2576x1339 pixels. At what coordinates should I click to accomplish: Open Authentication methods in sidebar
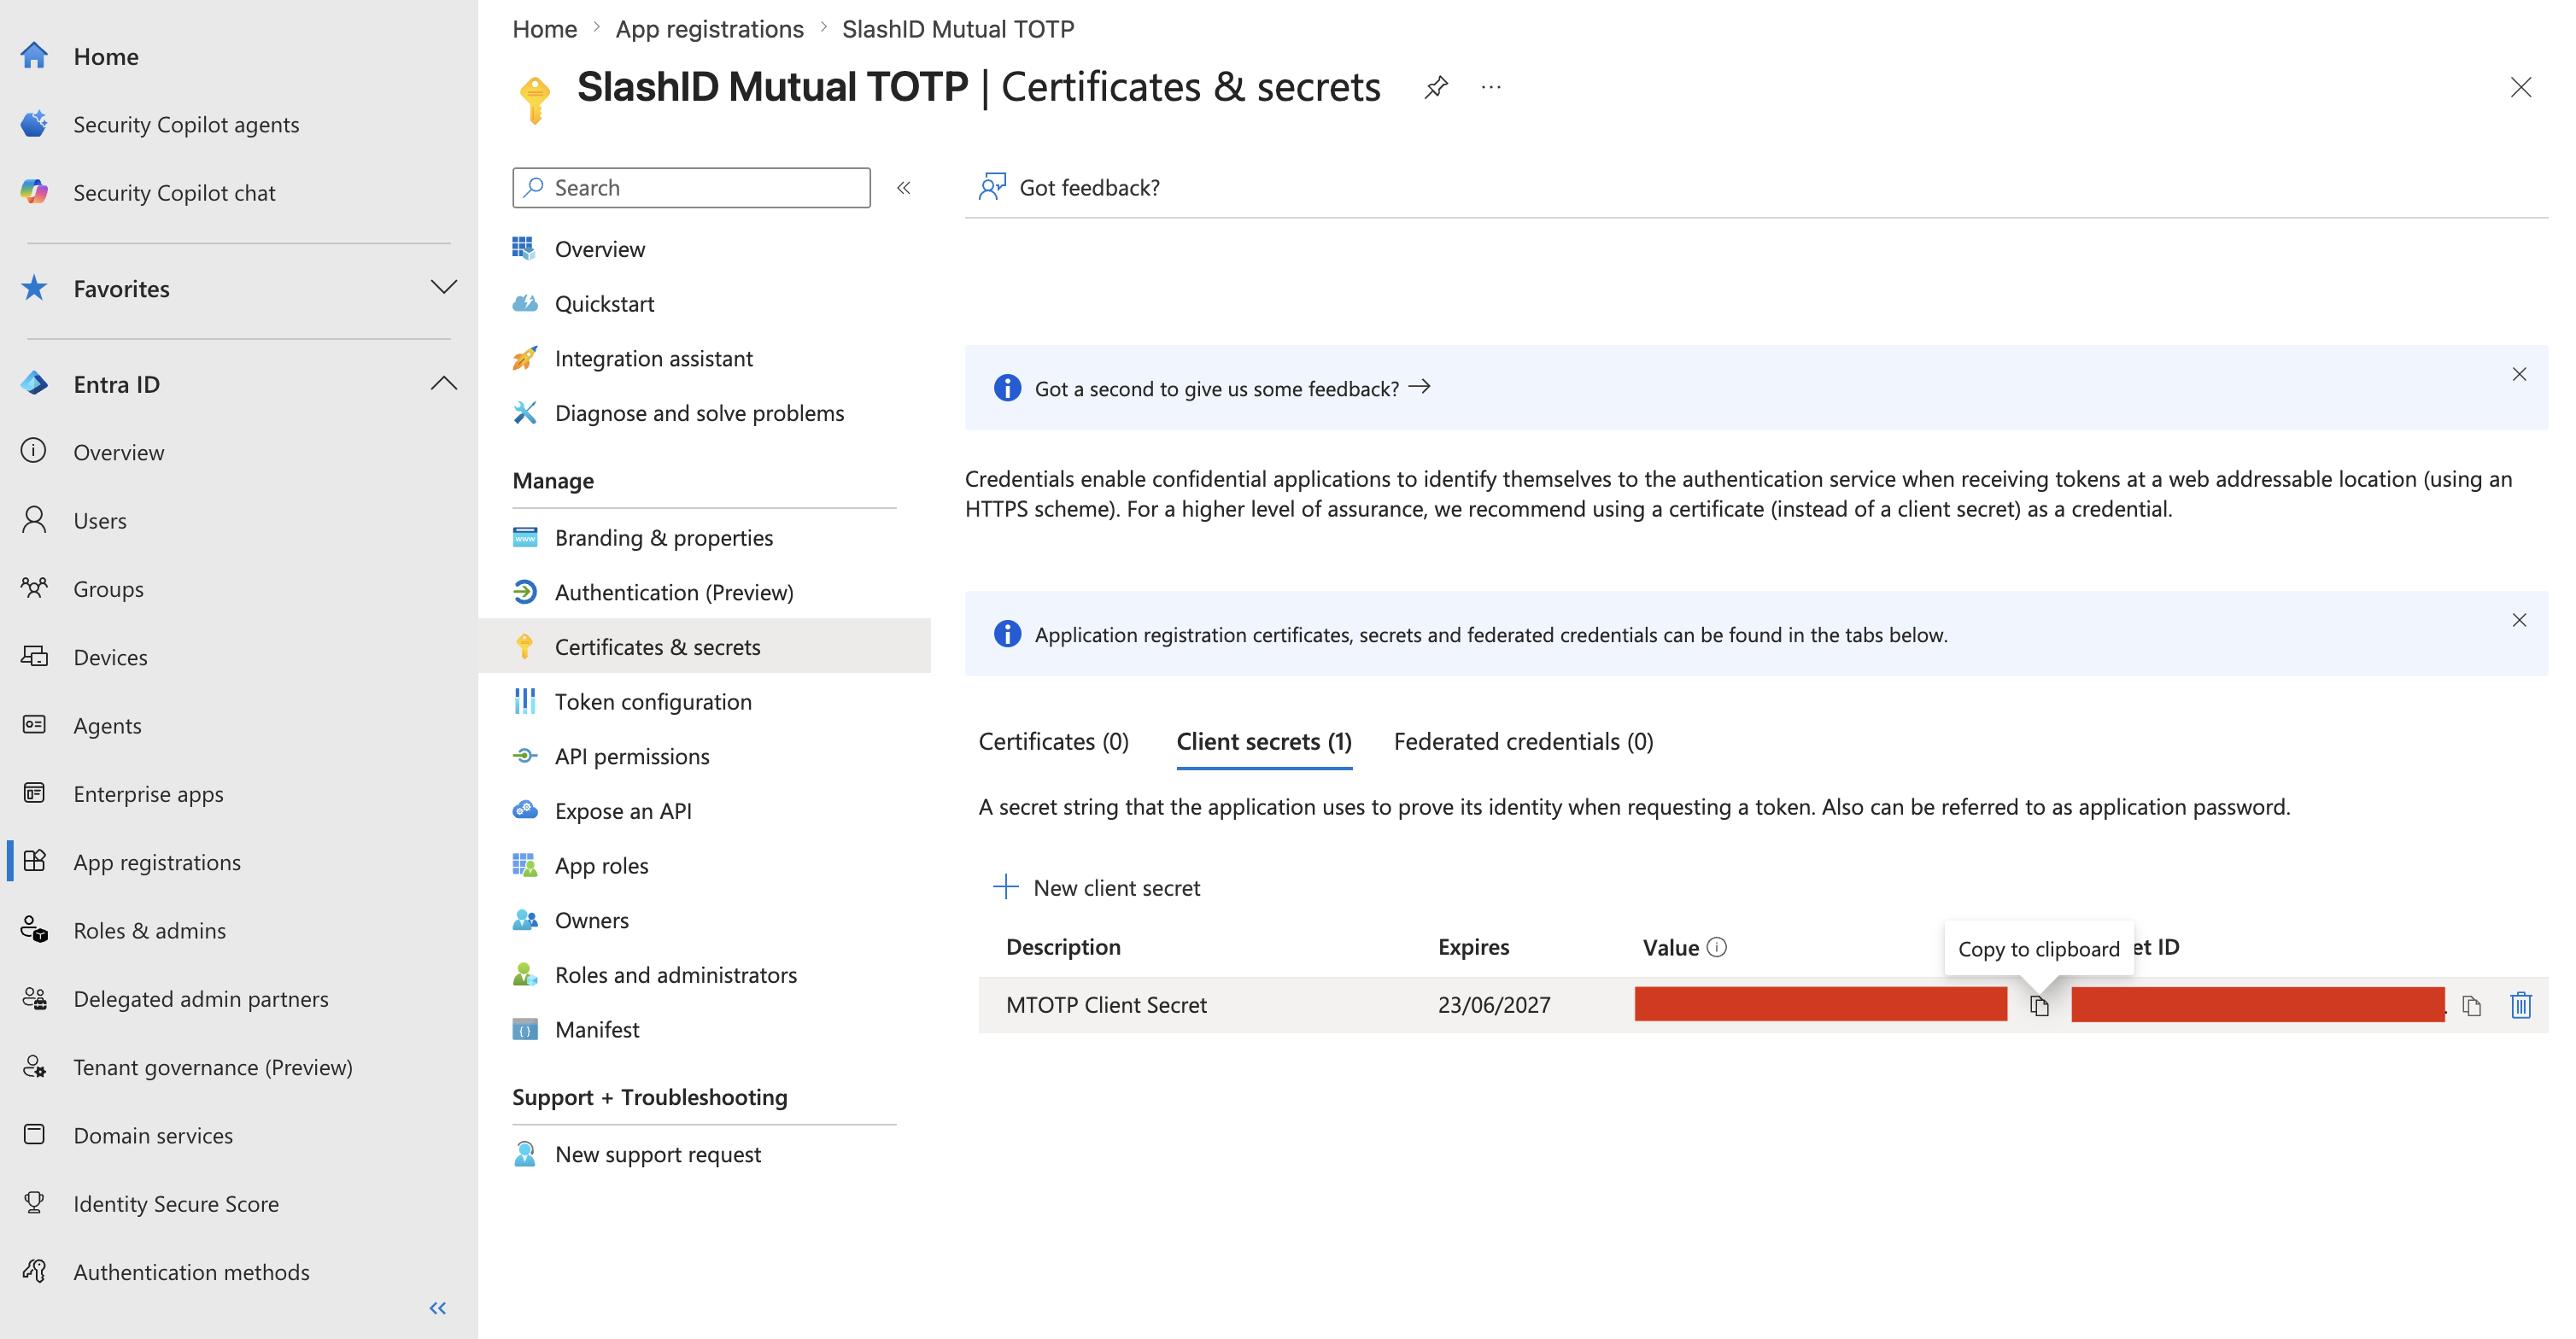(191, 1271)
